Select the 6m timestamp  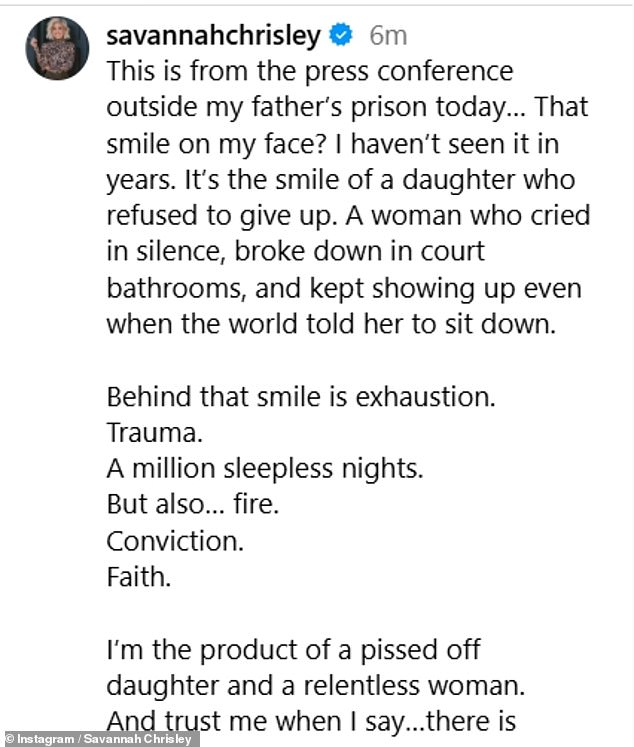click(x=388, y=36)
